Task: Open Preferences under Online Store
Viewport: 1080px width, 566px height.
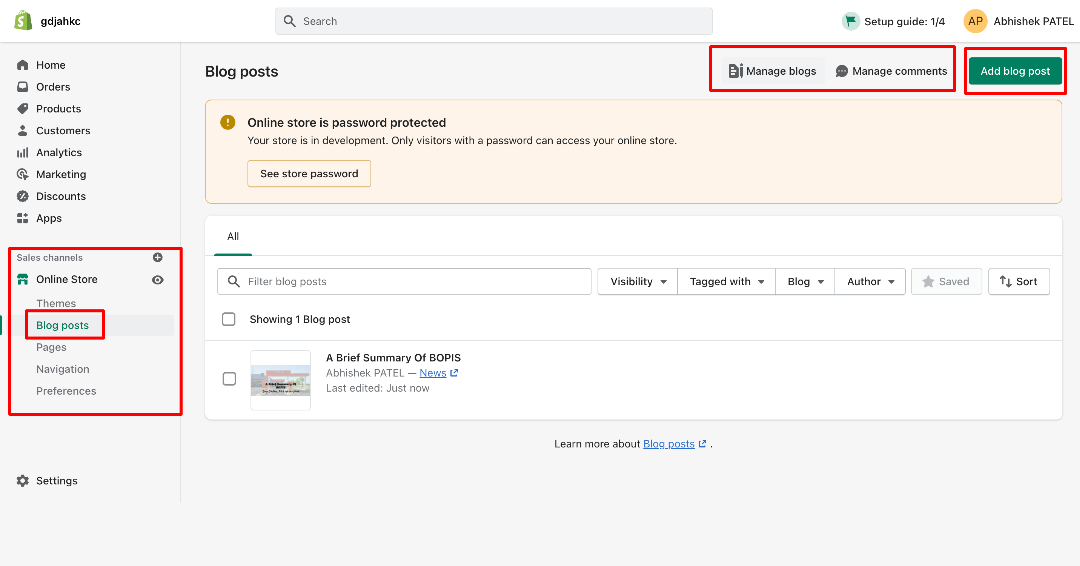Action: point(66,391)
